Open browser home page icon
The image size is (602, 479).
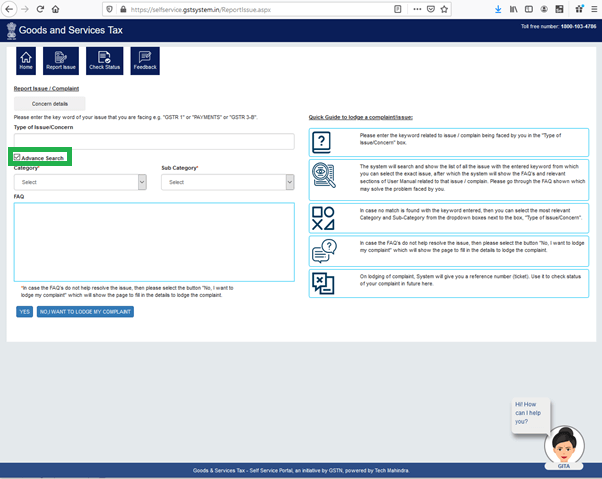(56, 9)
